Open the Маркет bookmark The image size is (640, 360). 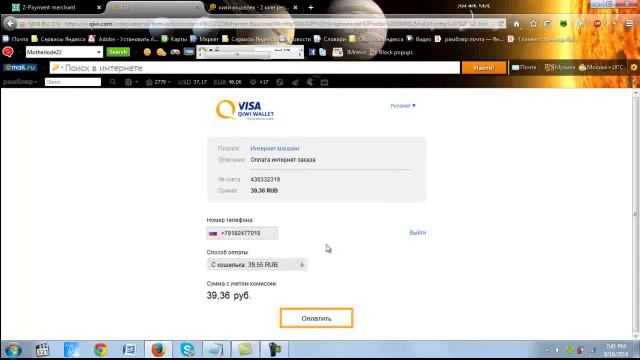(204, 39)
